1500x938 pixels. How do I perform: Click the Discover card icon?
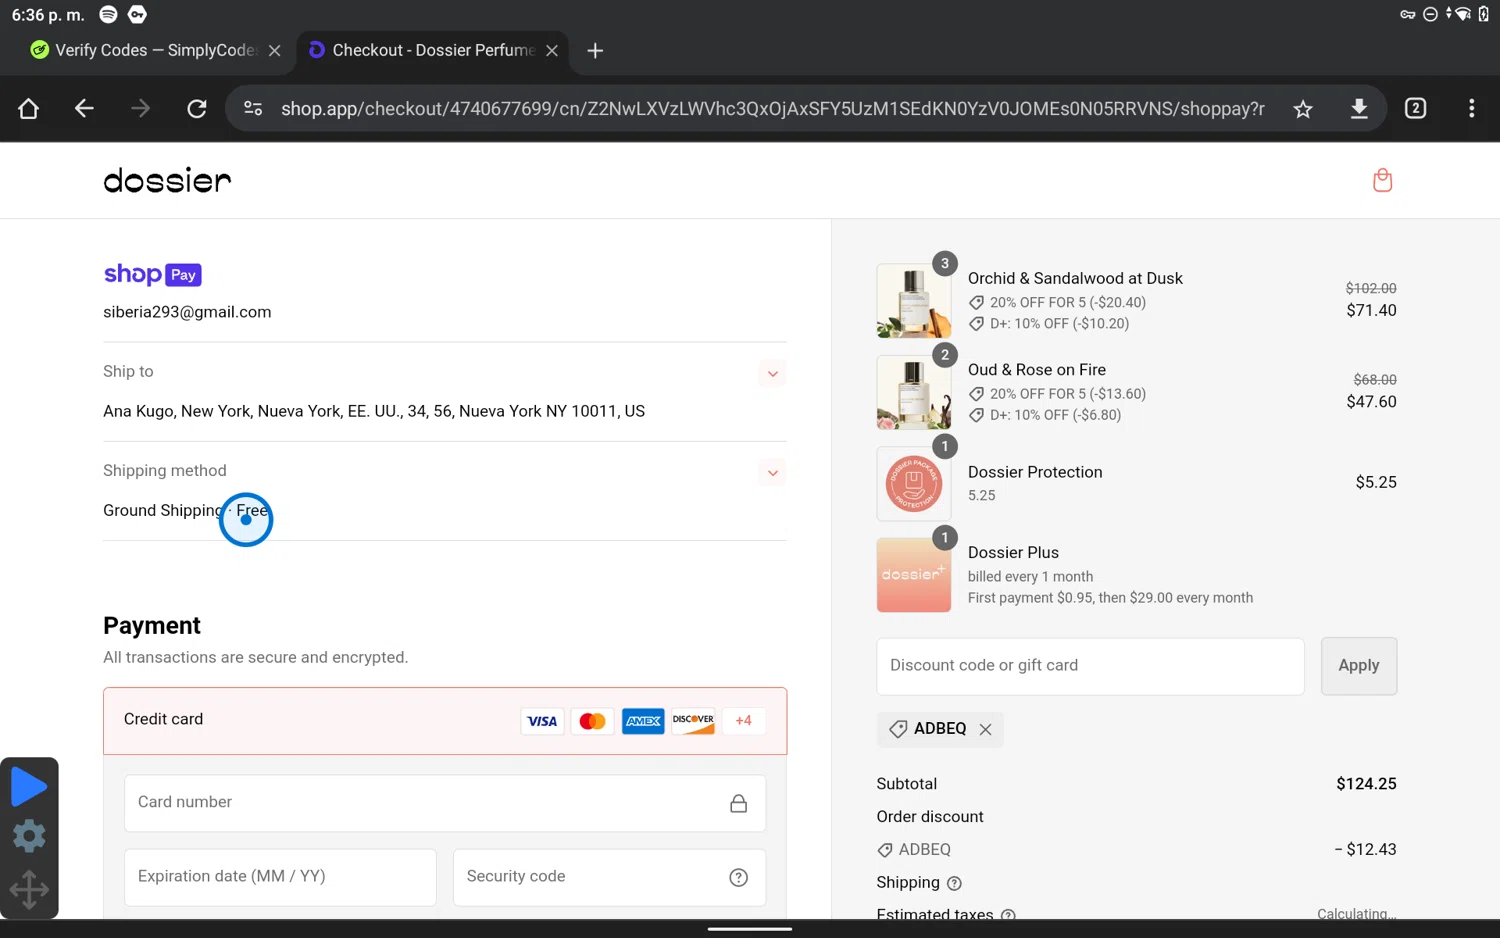pyautogui.click(x=693, y=721)
